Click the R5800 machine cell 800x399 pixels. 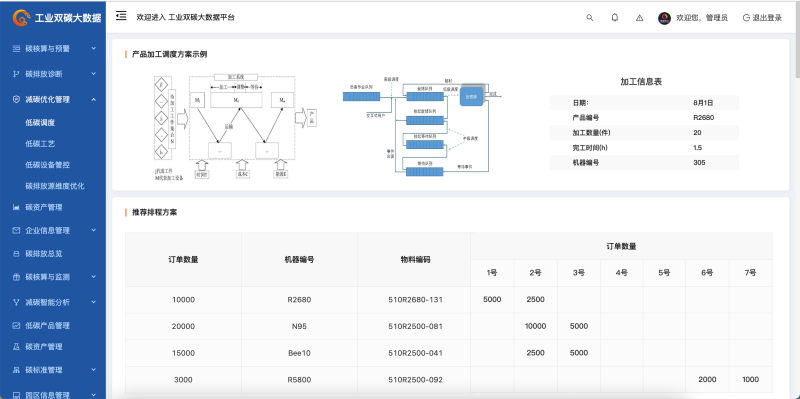299,380
